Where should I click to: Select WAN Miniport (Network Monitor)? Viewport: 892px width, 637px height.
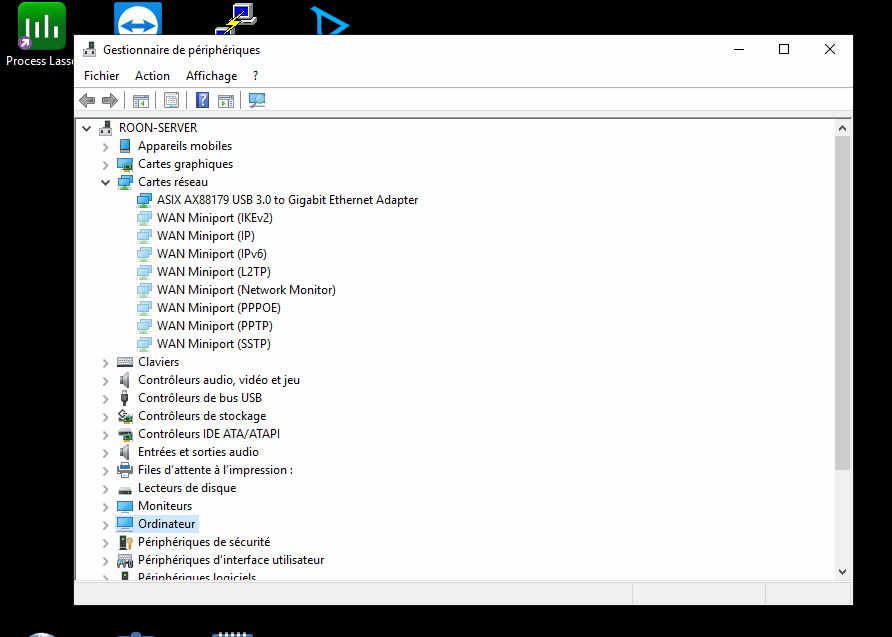[x=246, y=289]
